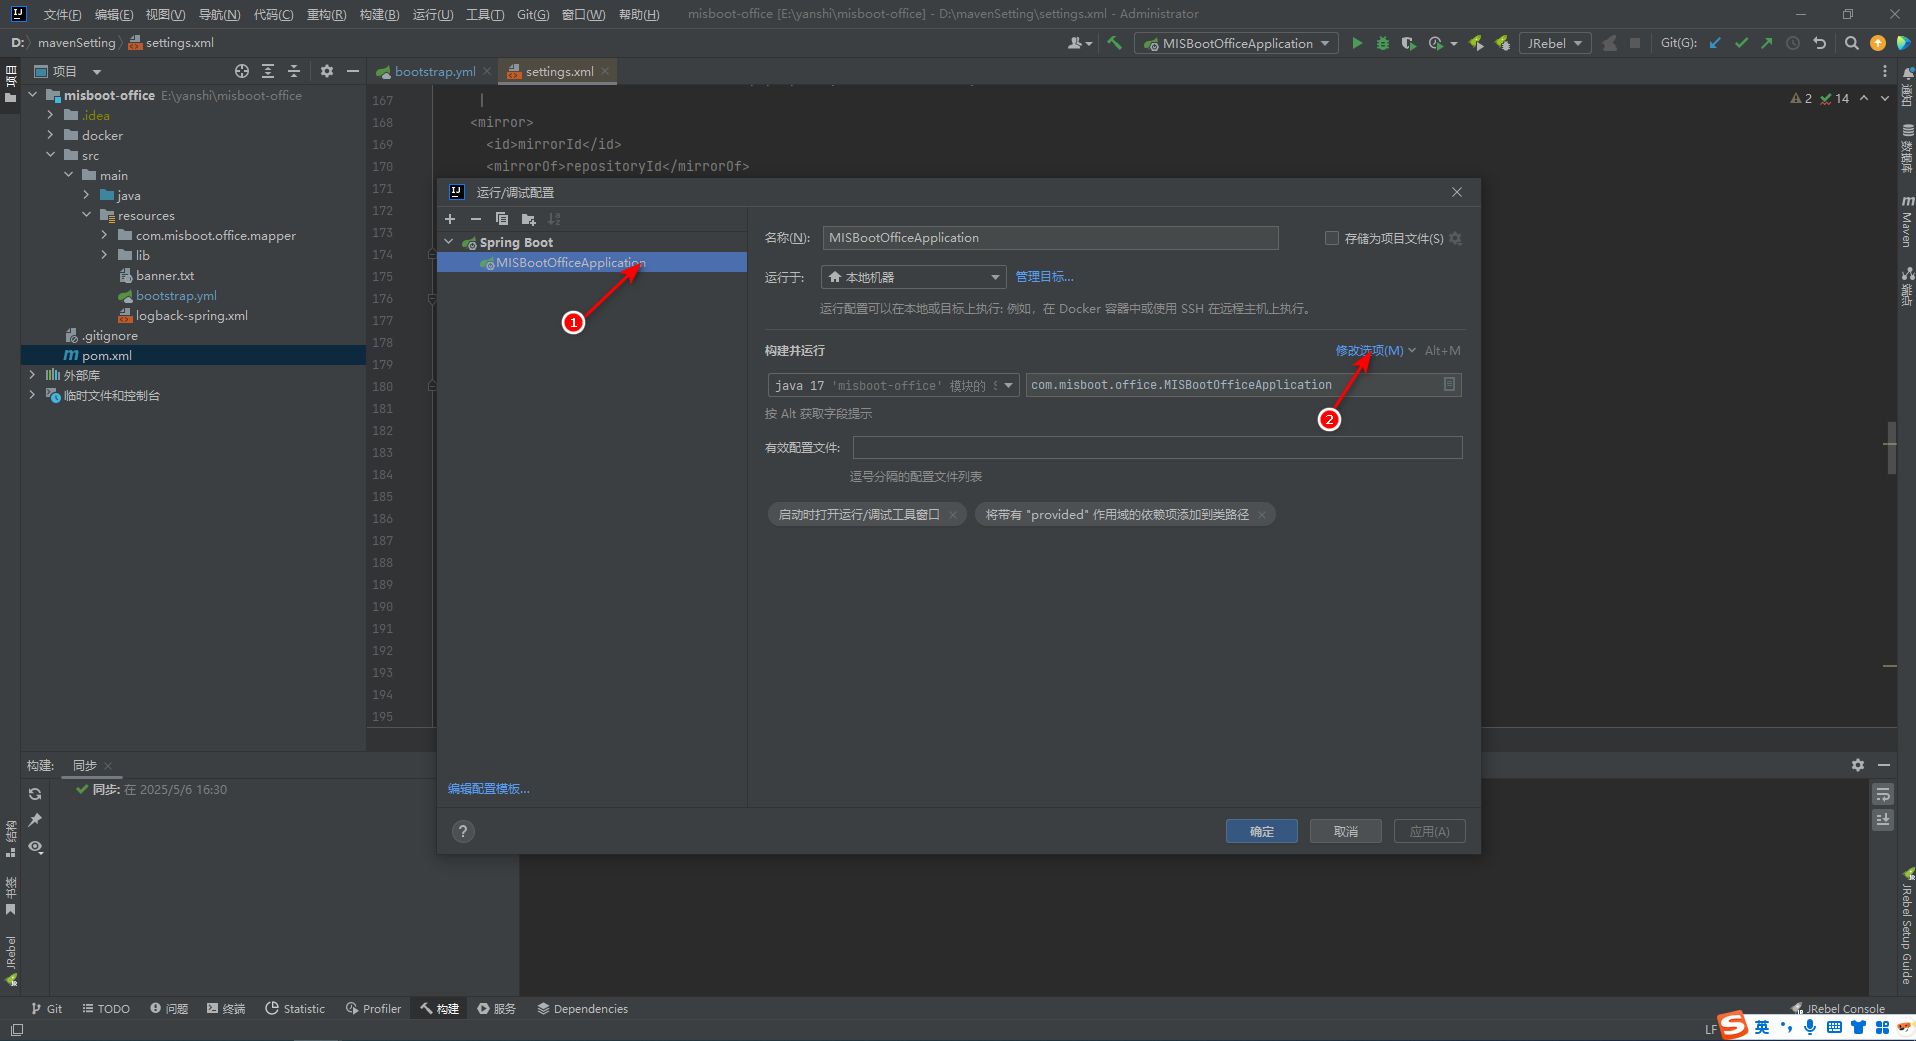Screen dimensions: 1916x1041
Task: Open the 本地机器 run target dropdown
Action: pos(913,277)
